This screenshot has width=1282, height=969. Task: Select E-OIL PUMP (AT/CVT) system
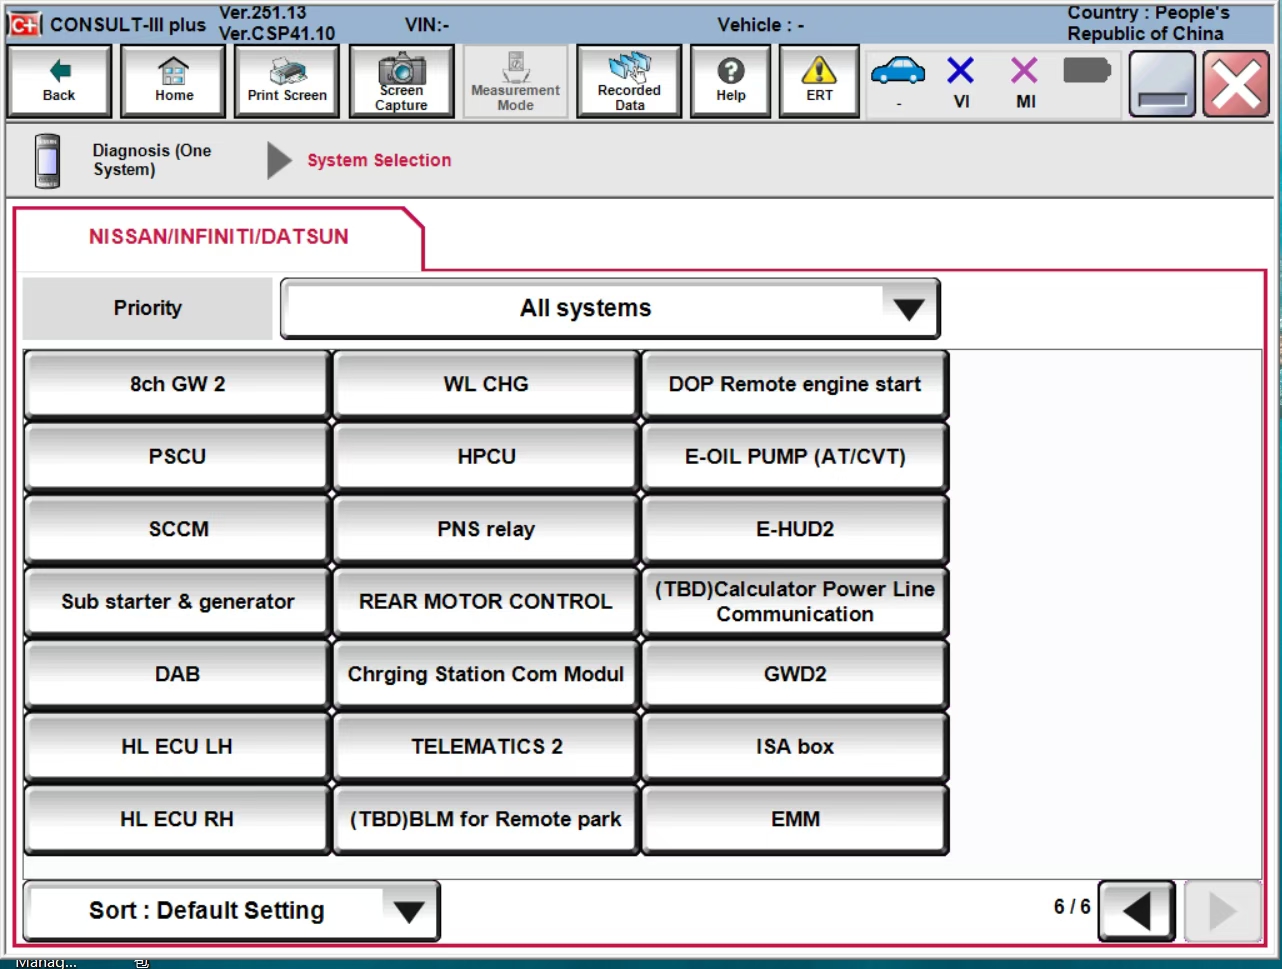point(795,457)
